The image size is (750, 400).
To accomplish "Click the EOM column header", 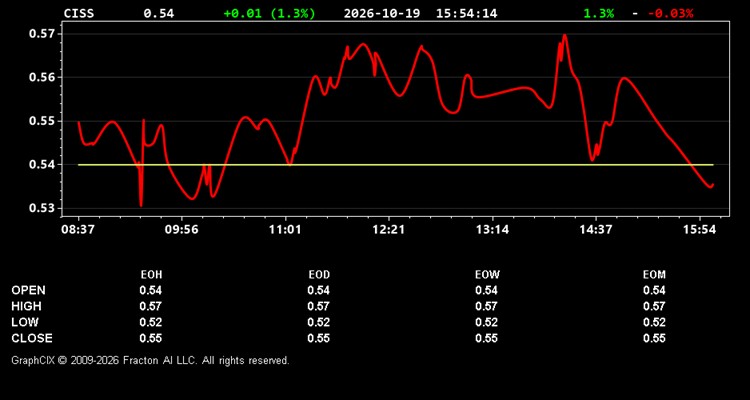I will tap(654, 275).
